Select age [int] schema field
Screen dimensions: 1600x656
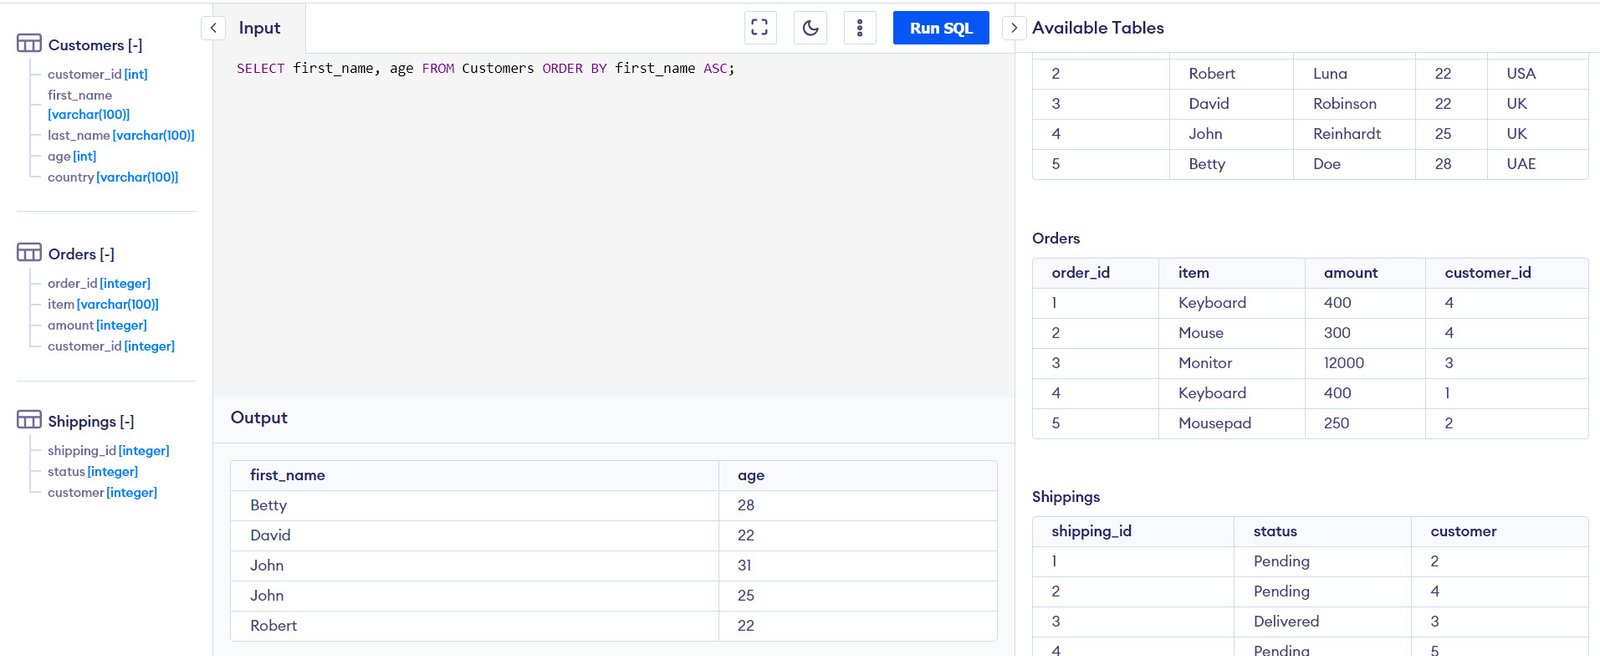(x=72, y=156)
